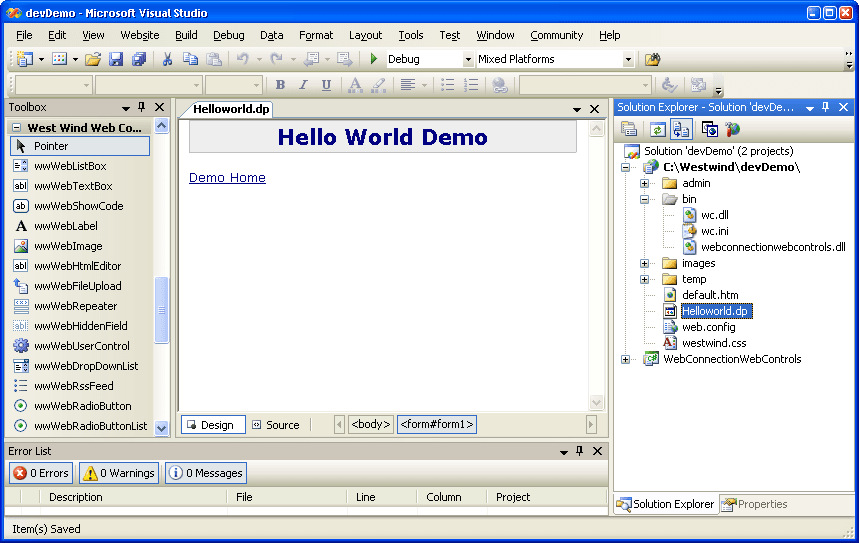The image size is (859, 543).
Task: Select wc.ini file in bin folder
Action: click(x=714, y=231)
